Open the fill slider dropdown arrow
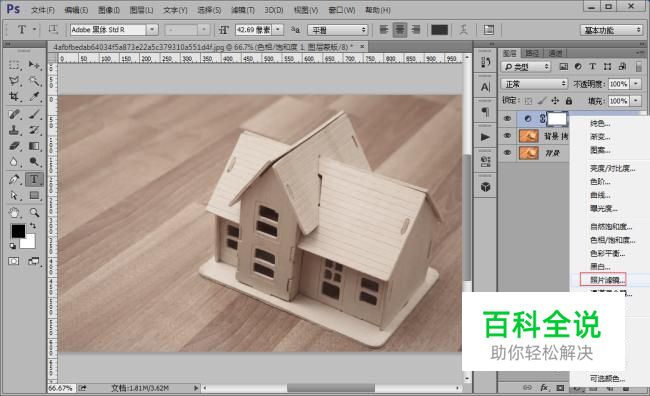This screenshot has height=396, width=650. click(636, 101)
